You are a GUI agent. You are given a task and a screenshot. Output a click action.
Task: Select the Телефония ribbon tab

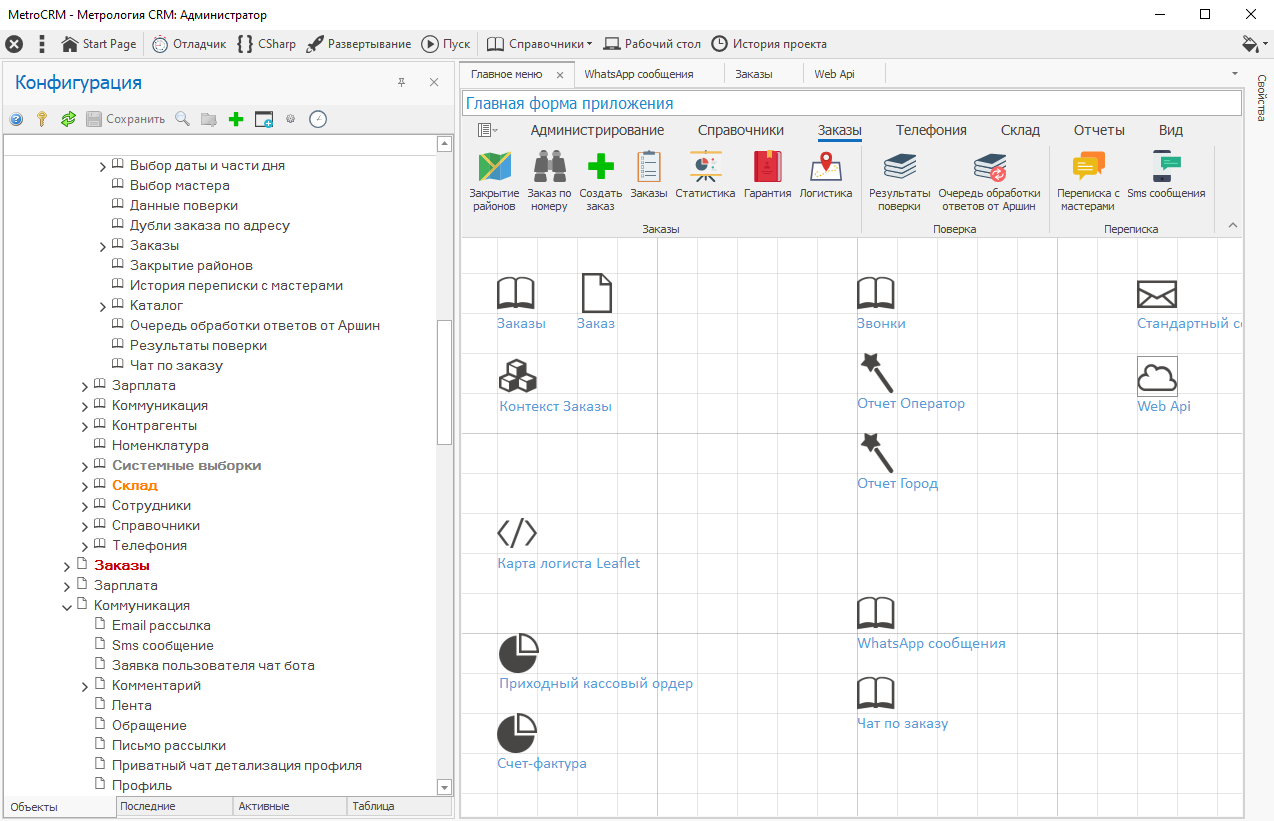(x=931, y=130)
